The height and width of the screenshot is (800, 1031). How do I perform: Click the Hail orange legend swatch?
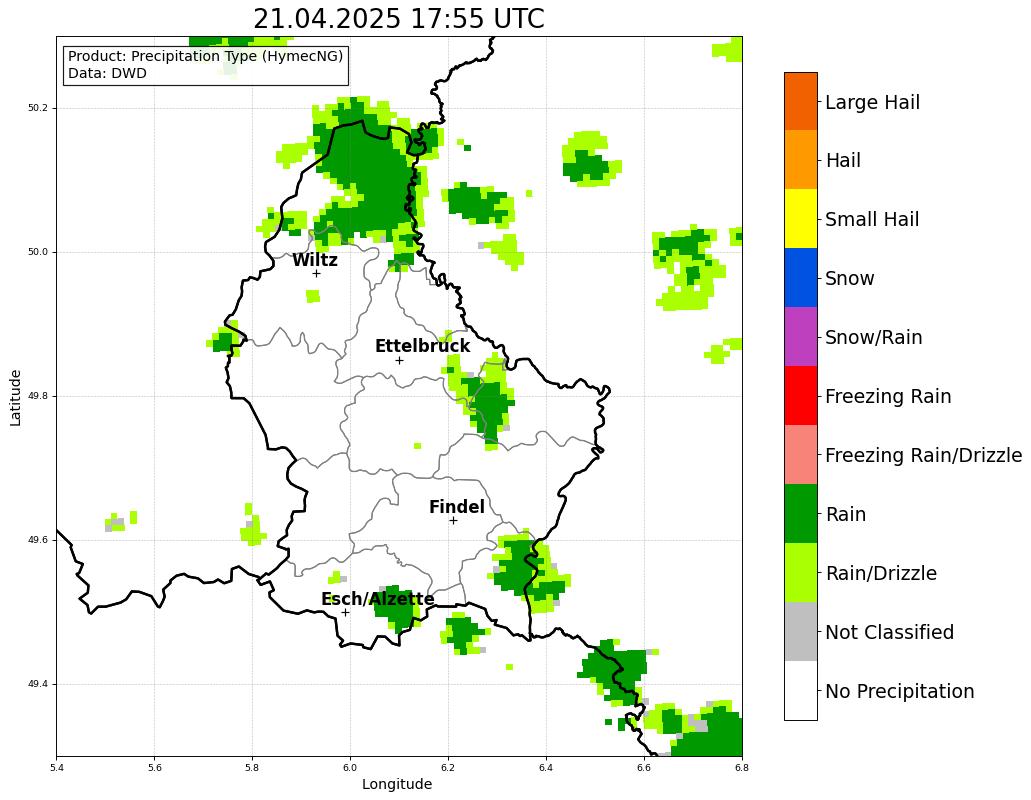[800, 160]
